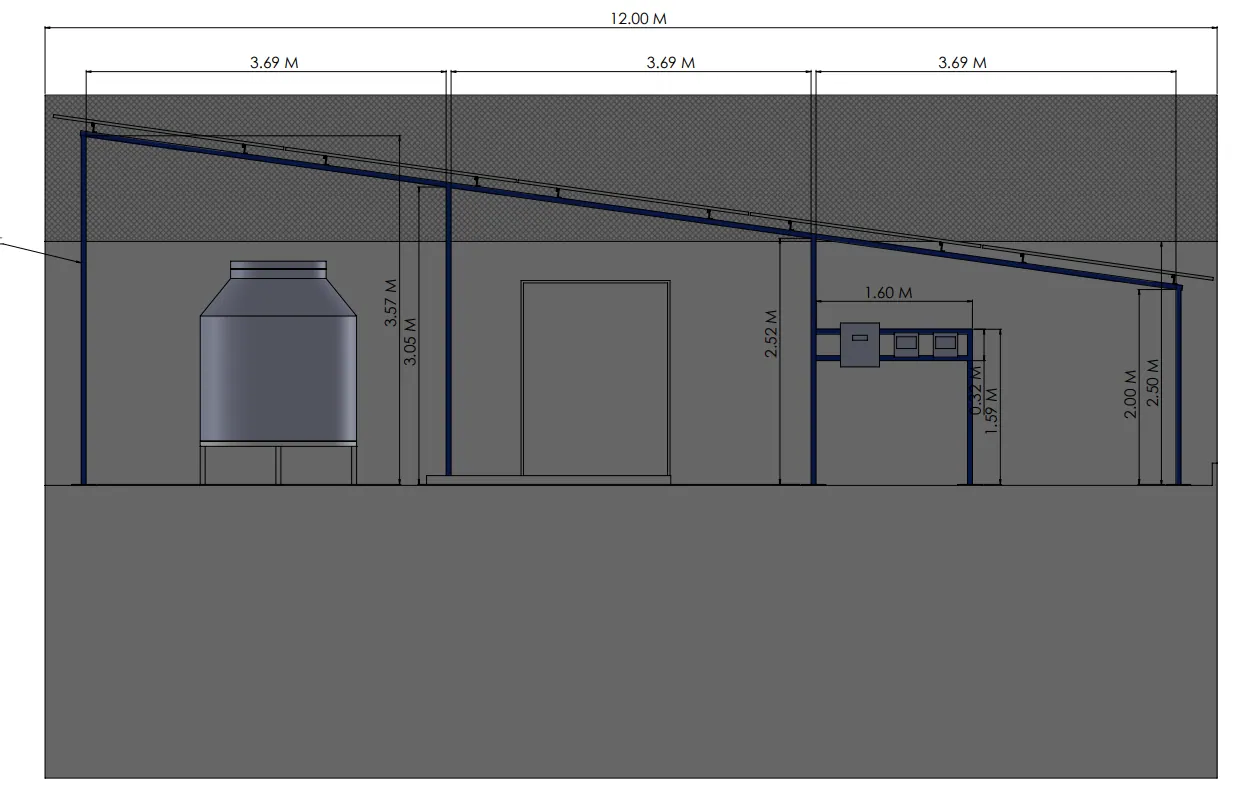
Task: Select the 2.00 M height dimension label
Action: [1131, 395]
